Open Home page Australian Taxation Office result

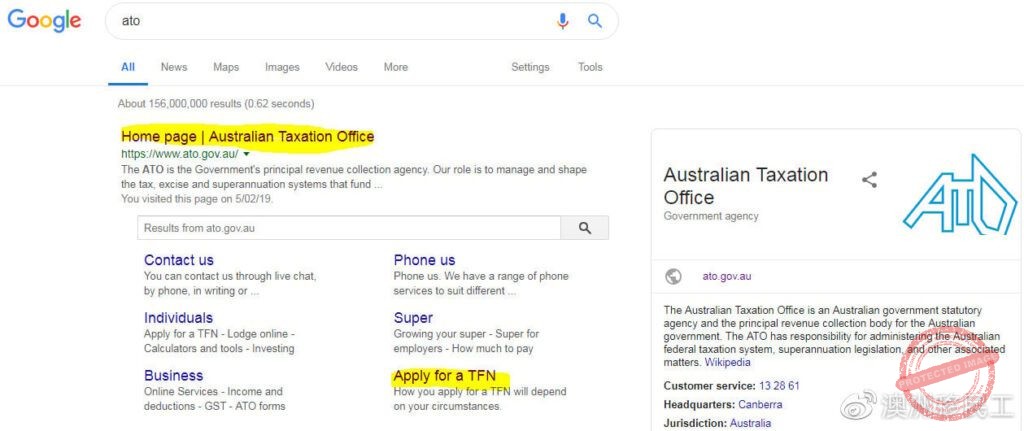coord(247,136)
